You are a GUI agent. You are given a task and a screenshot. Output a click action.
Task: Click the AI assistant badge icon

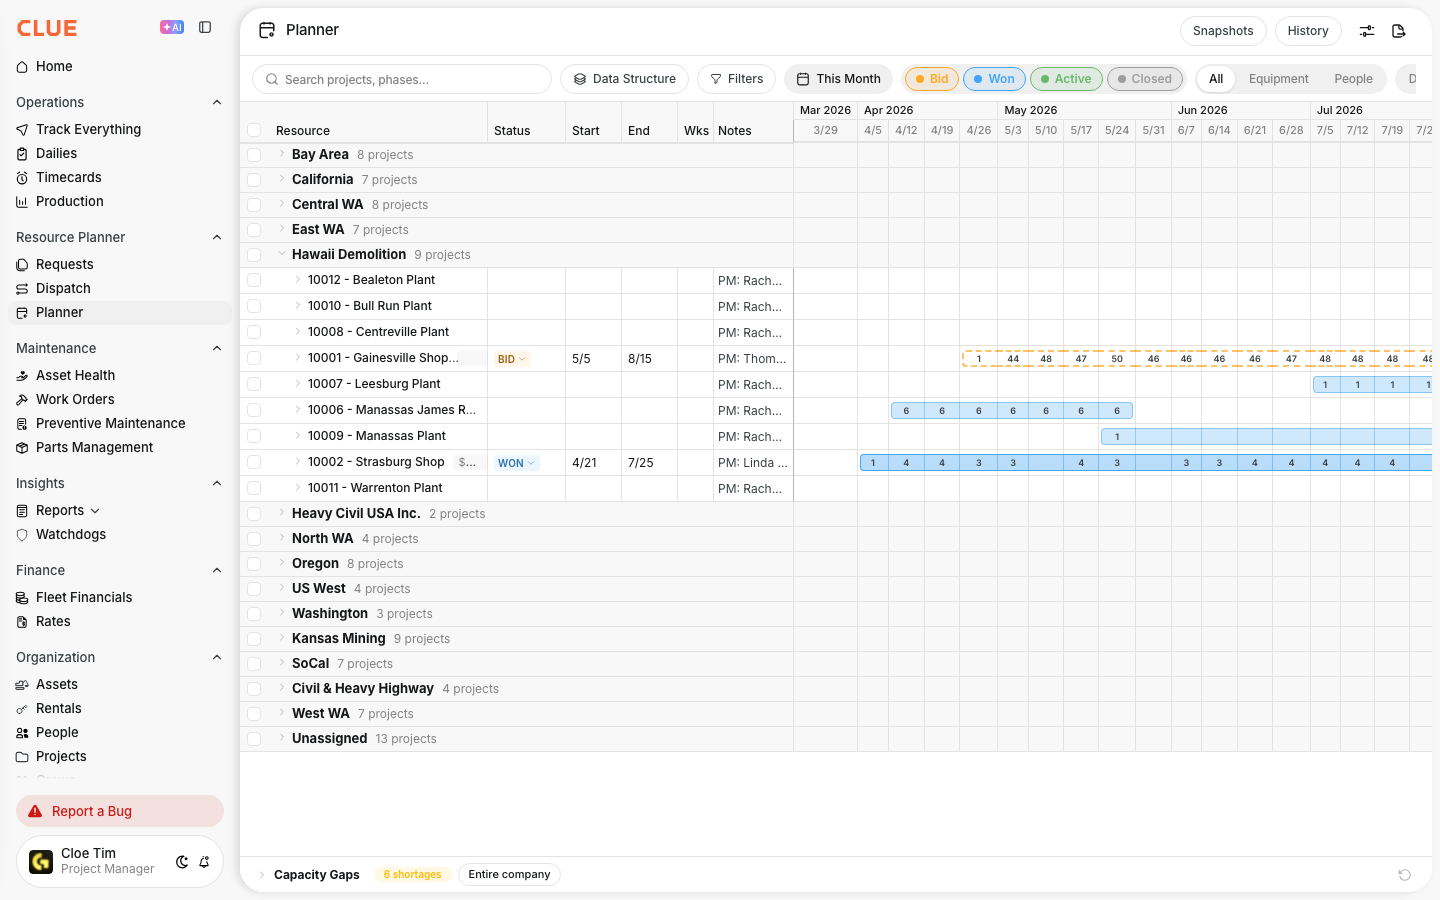point(172,28)
